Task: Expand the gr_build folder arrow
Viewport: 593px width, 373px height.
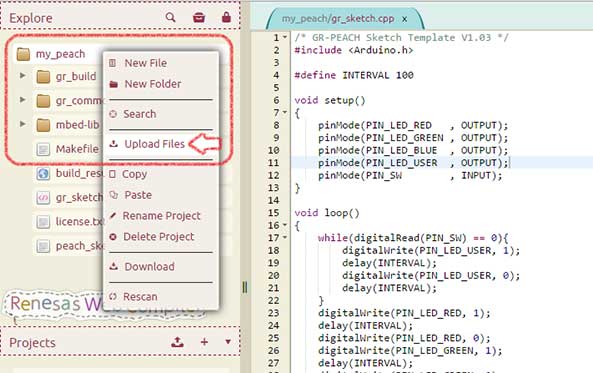Action: (x=23, y=76)
